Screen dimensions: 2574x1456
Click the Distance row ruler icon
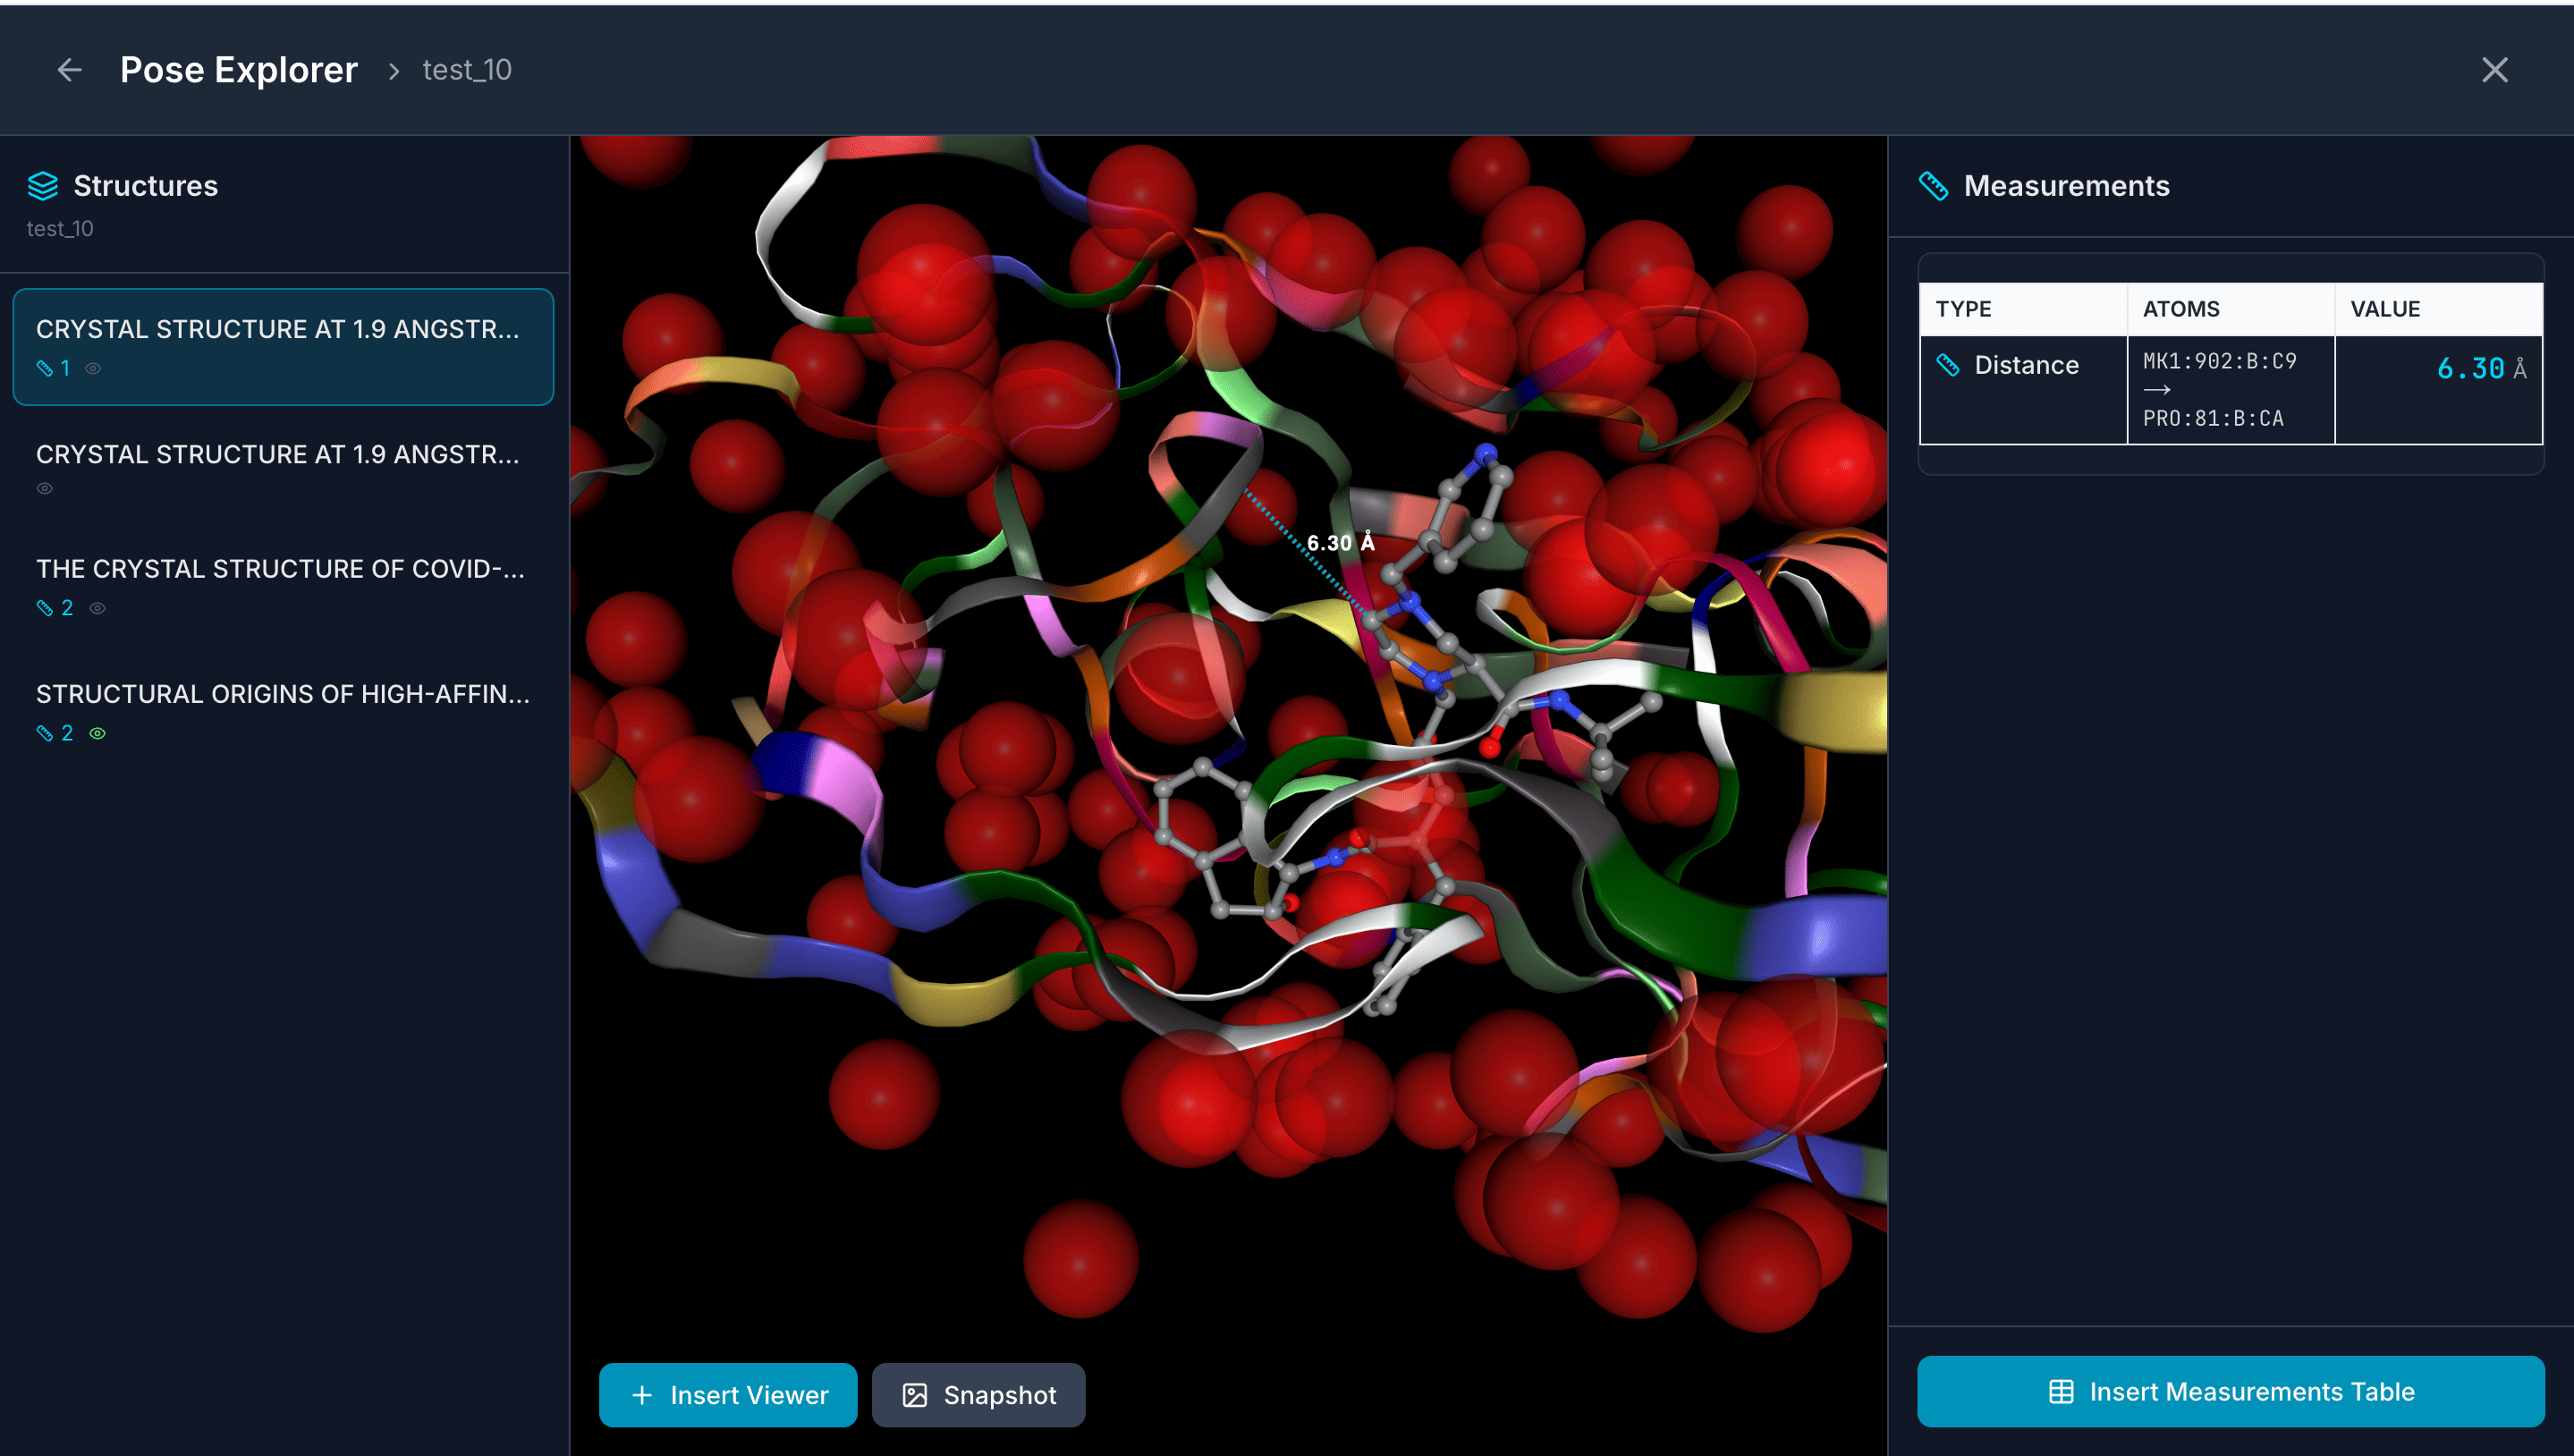coord(1948,365)
